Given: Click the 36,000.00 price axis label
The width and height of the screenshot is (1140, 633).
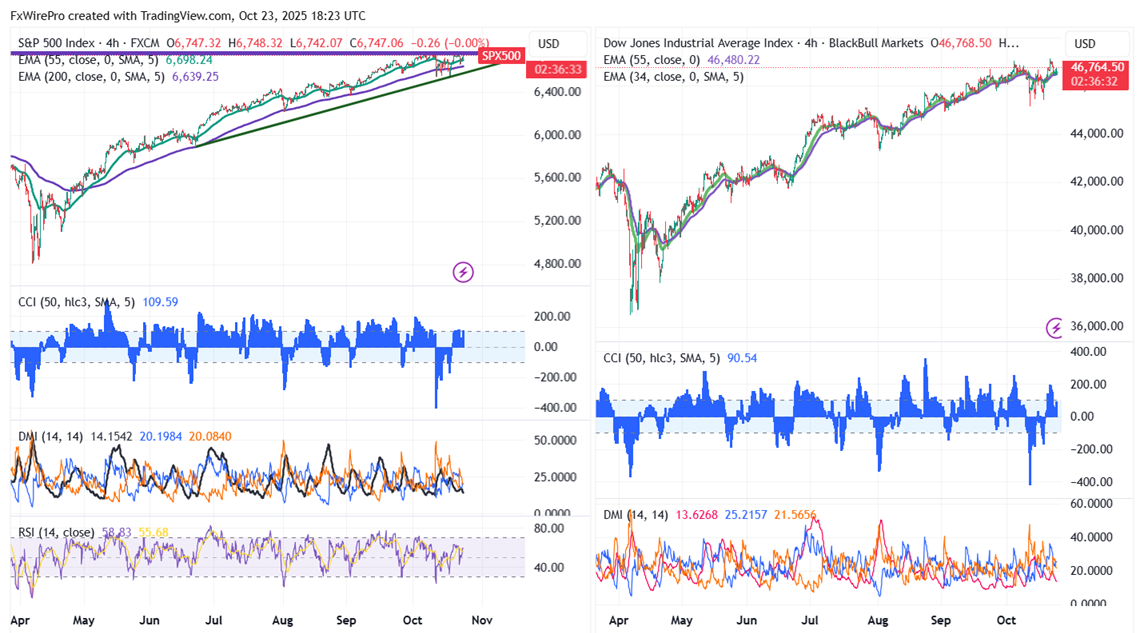Looking at the screenshot, I should point(1097,326).
